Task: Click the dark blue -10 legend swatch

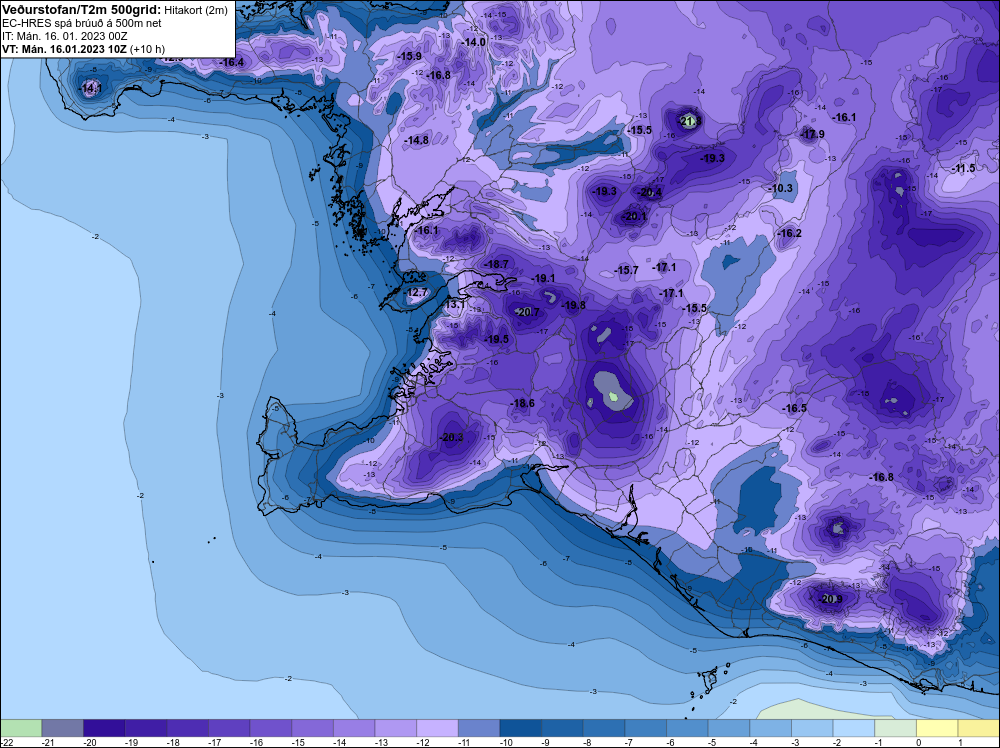Action: coord(521,728)
